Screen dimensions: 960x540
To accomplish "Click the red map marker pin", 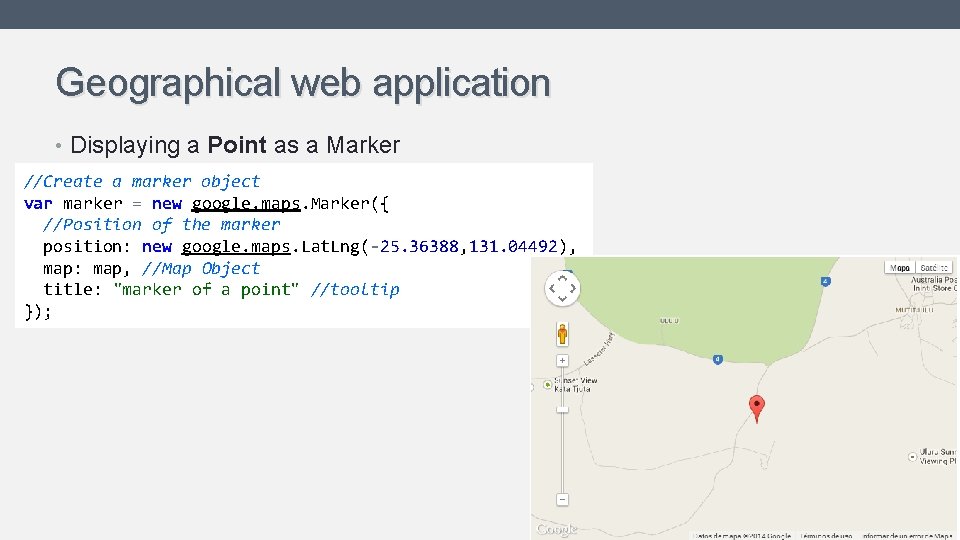I will click(757, 409).
